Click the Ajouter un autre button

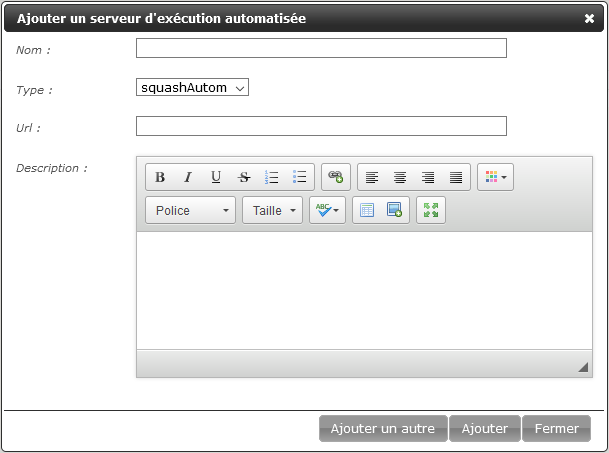point(382,428)
